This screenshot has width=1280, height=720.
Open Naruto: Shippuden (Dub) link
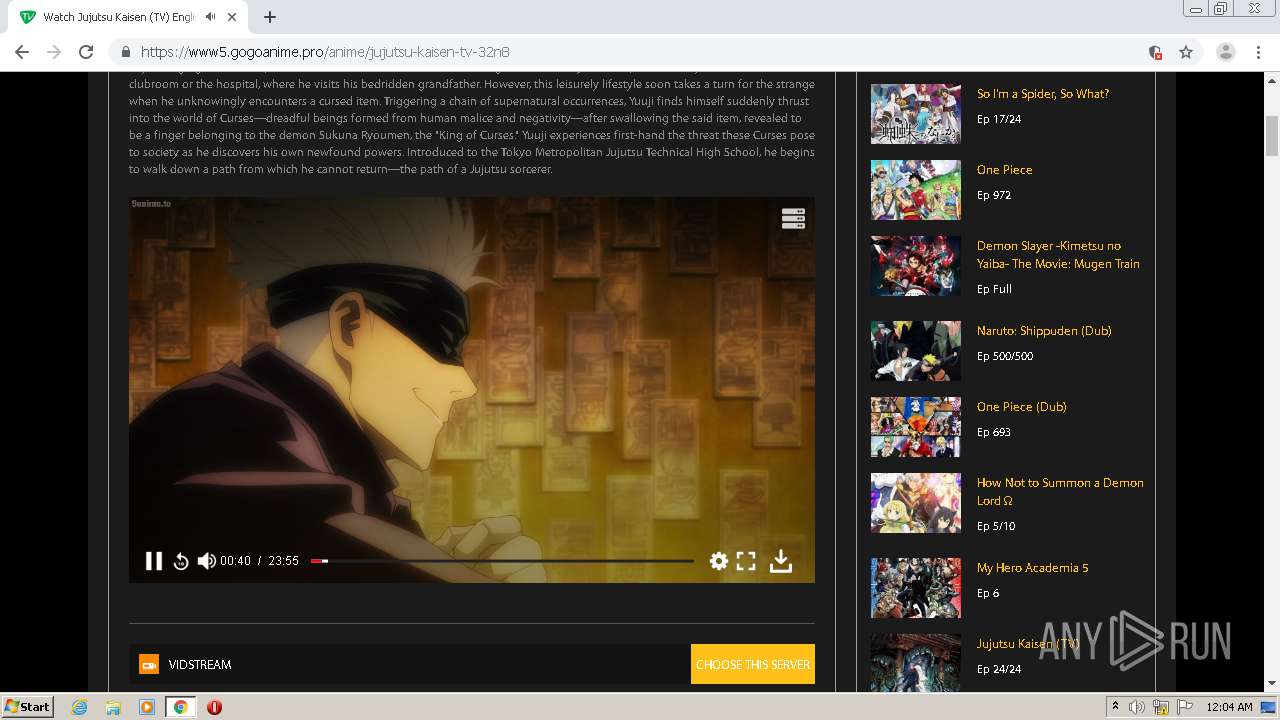coord(1044,331)
